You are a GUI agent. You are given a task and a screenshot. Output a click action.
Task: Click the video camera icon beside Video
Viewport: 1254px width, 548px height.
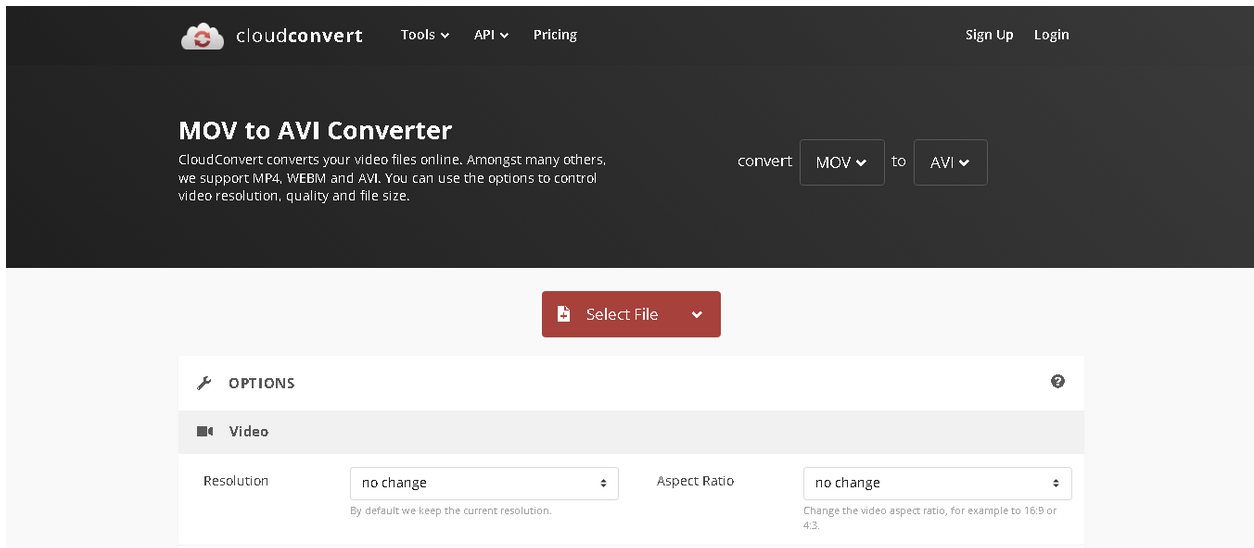coord(205,431)
